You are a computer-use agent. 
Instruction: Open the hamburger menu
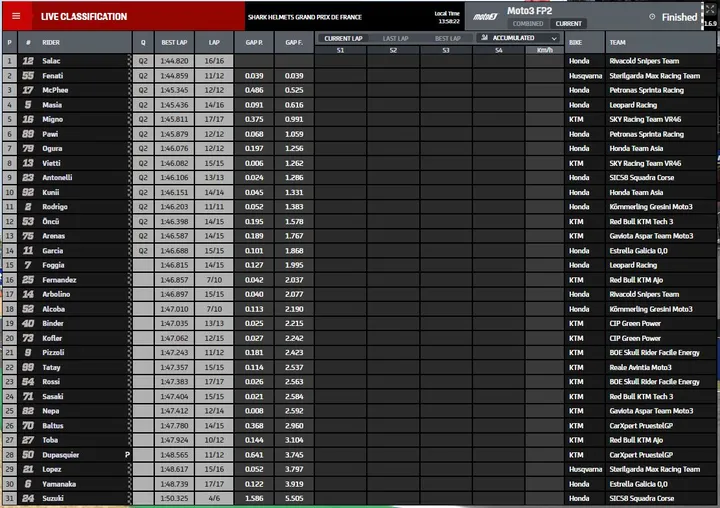[x=16, y=17]
